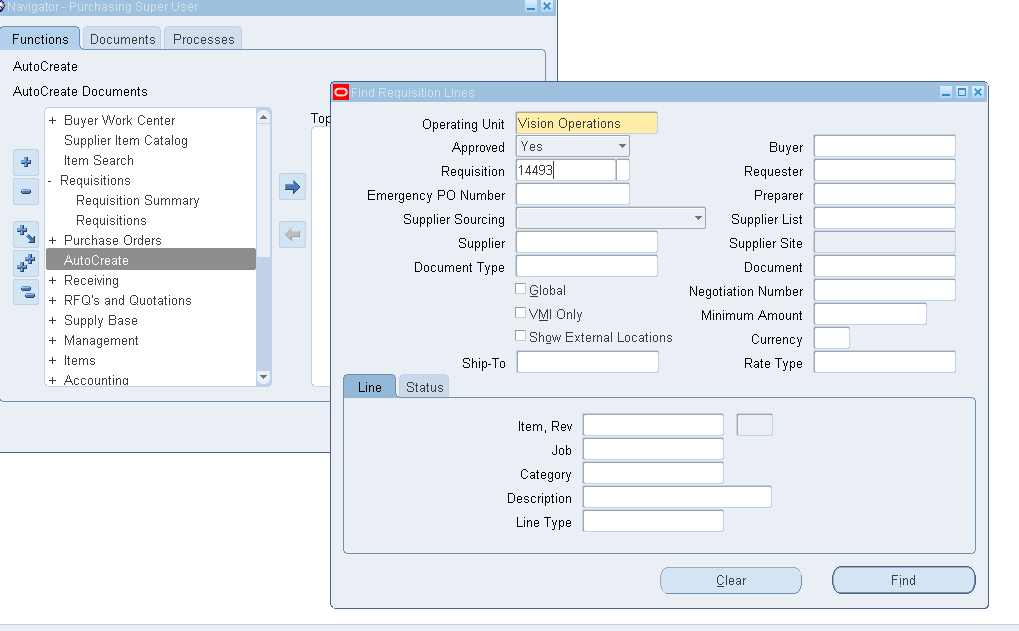Select the expand branch icon
The image size is (1019, 631).
[x=25, y=232]
